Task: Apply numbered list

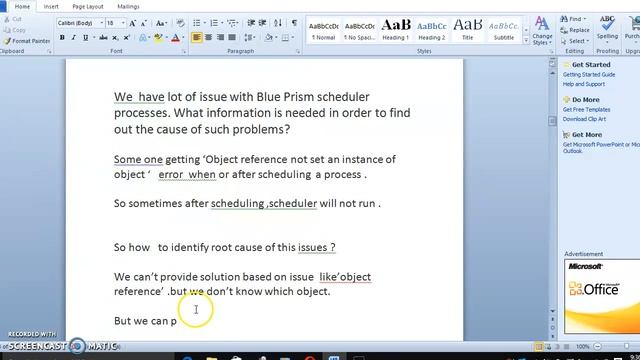Action: tap(214, 23)
